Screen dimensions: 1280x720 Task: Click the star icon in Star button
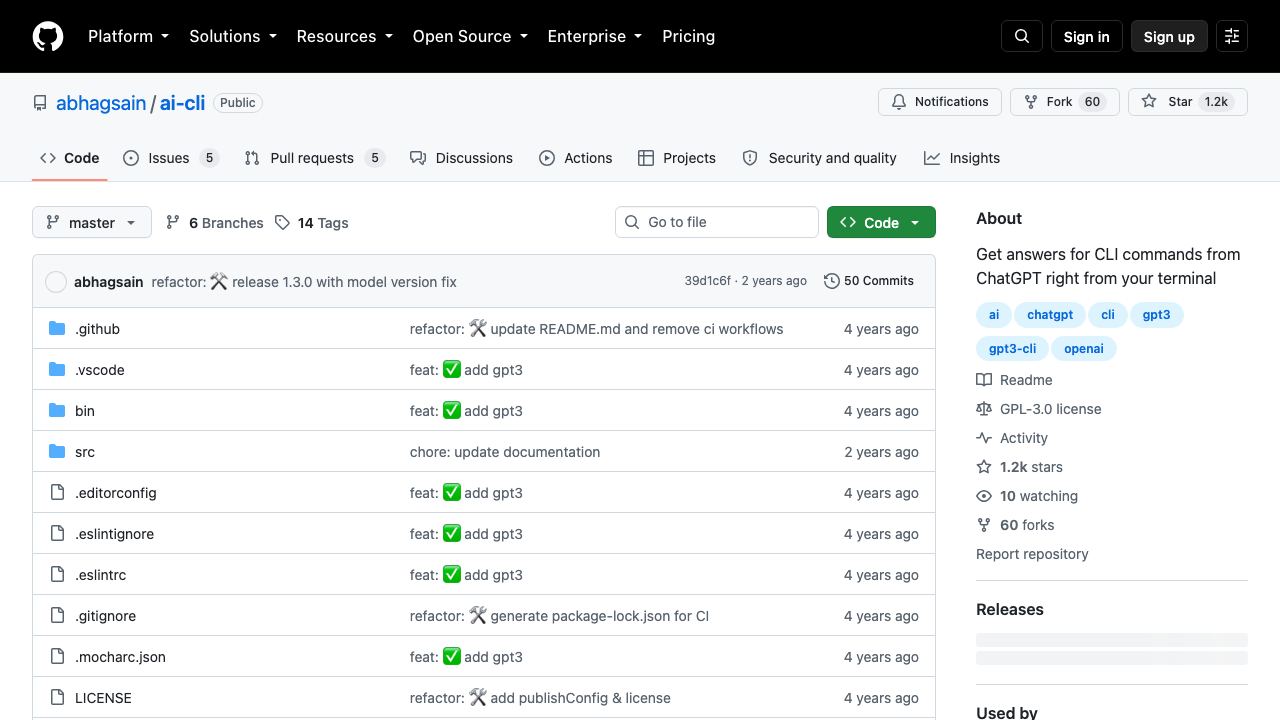tap(1149, 102)
